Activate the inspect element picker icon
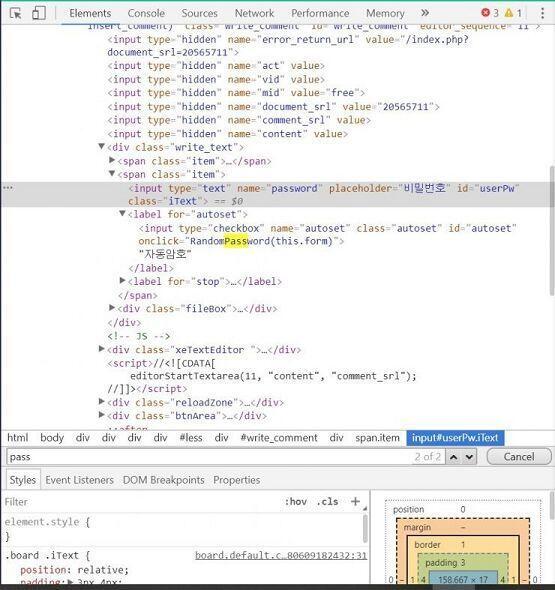555x590 pixels. 16,14
